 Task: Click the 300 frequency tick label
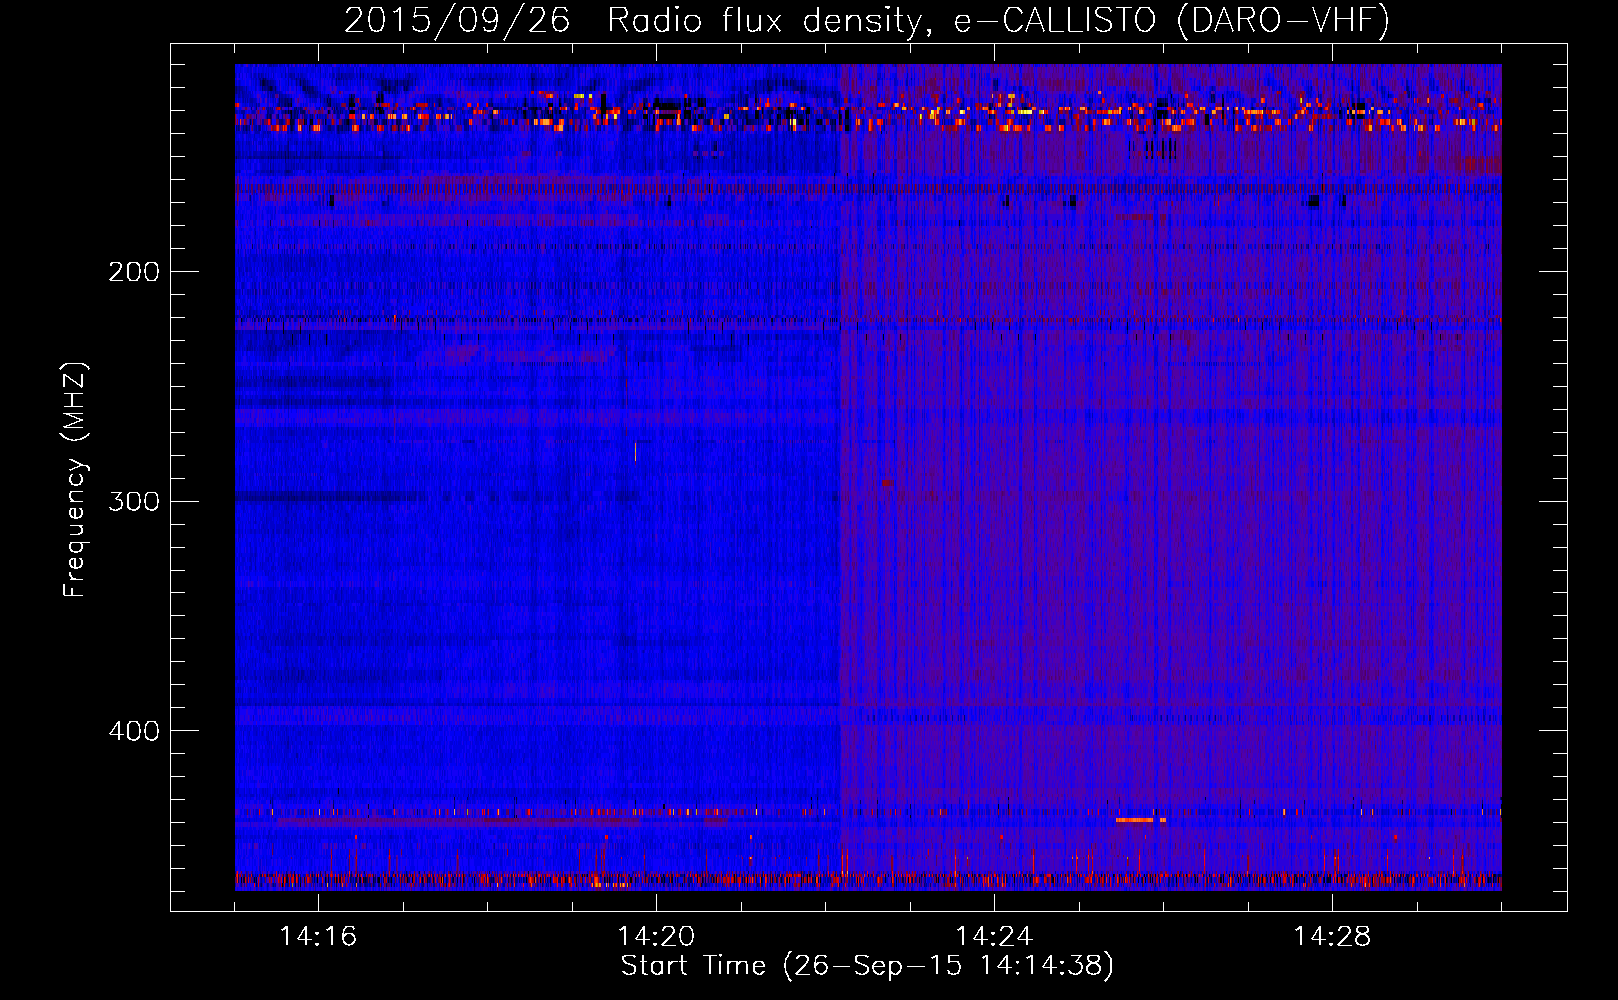tap(134, 501)
